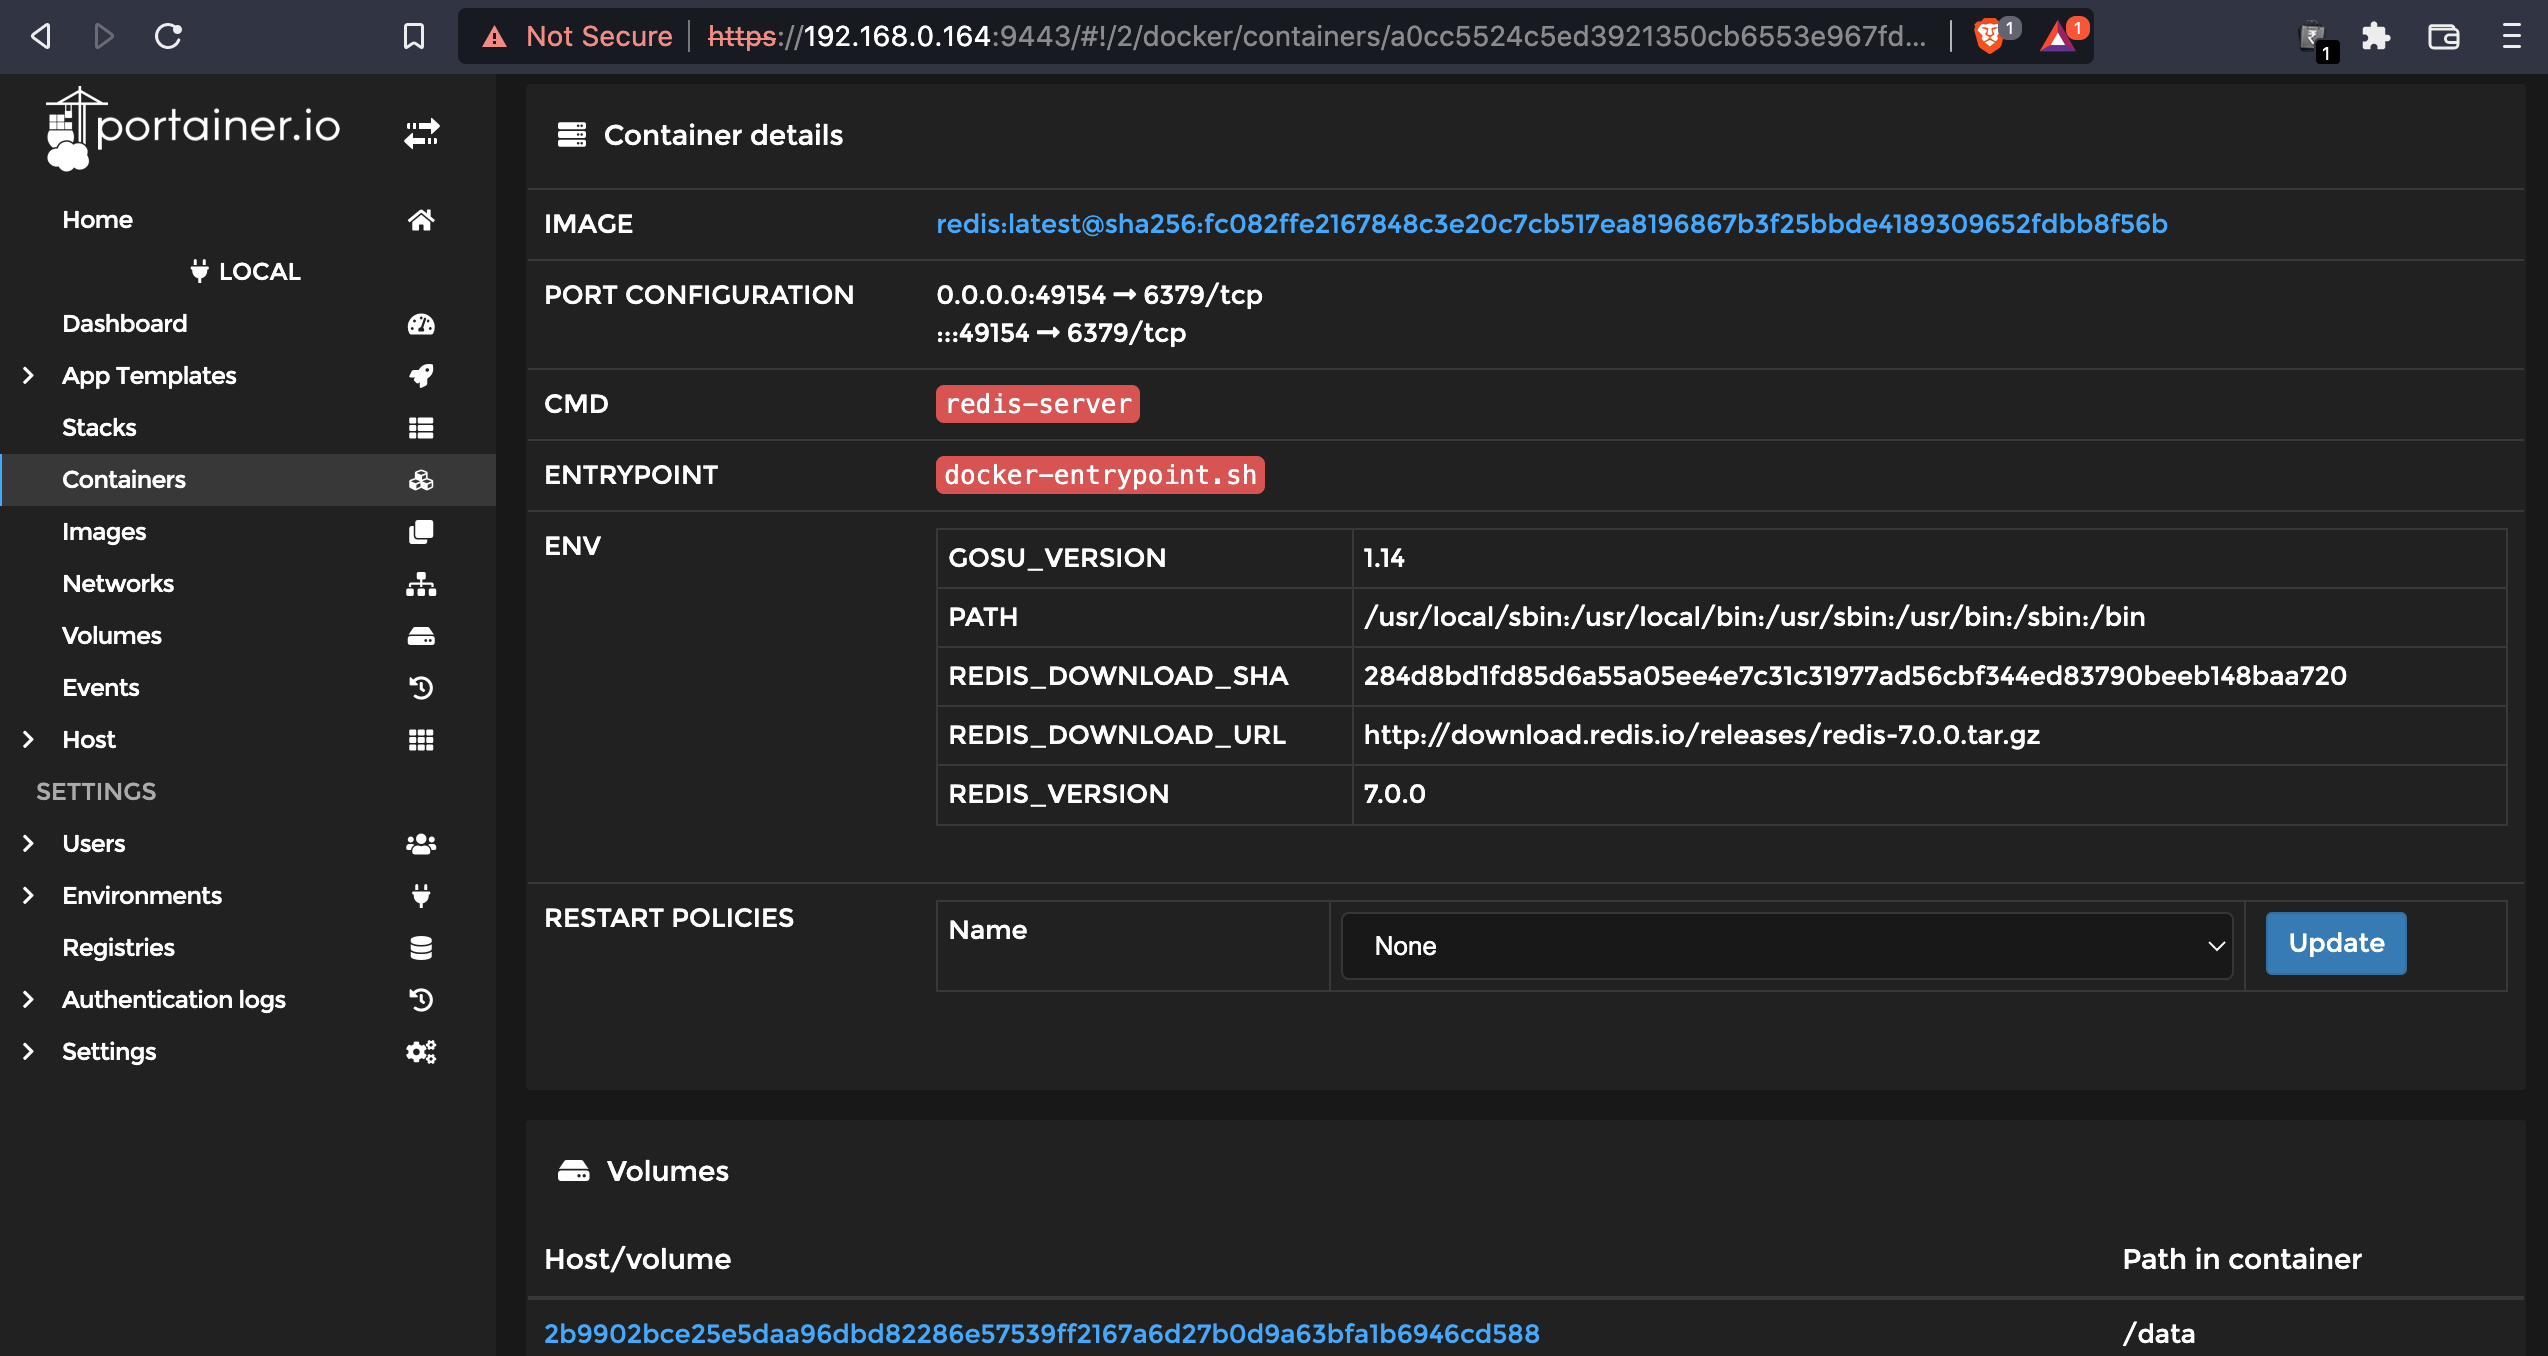Click the Networks topology icon
Image resolution: width=2548 pixels, height=1356 pixels.
point(422,583)
